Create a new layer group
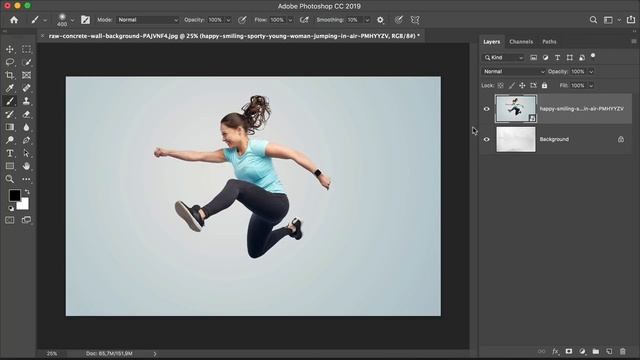 [596, 351]
